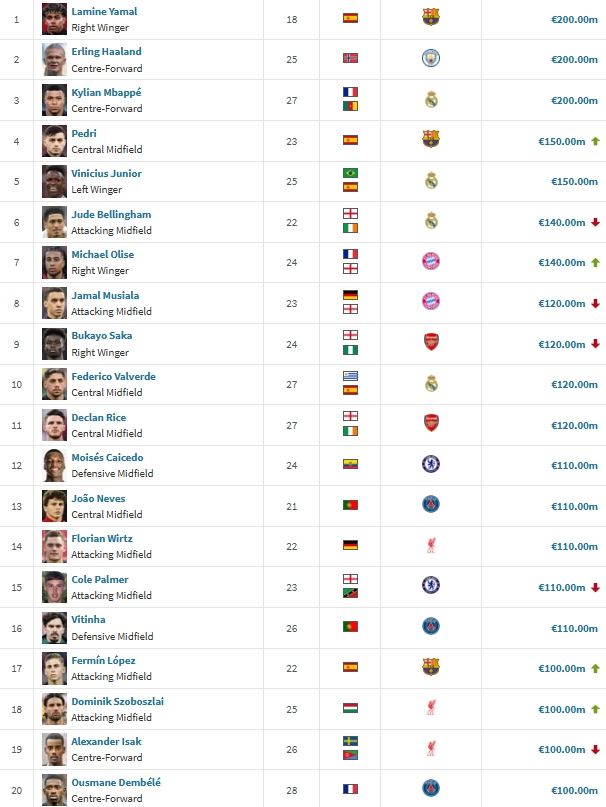Click the Arsenal crest in Bukayo Saka's row
Image resolution: width=606 pixels, height=807 pixels.
point(431,343)
